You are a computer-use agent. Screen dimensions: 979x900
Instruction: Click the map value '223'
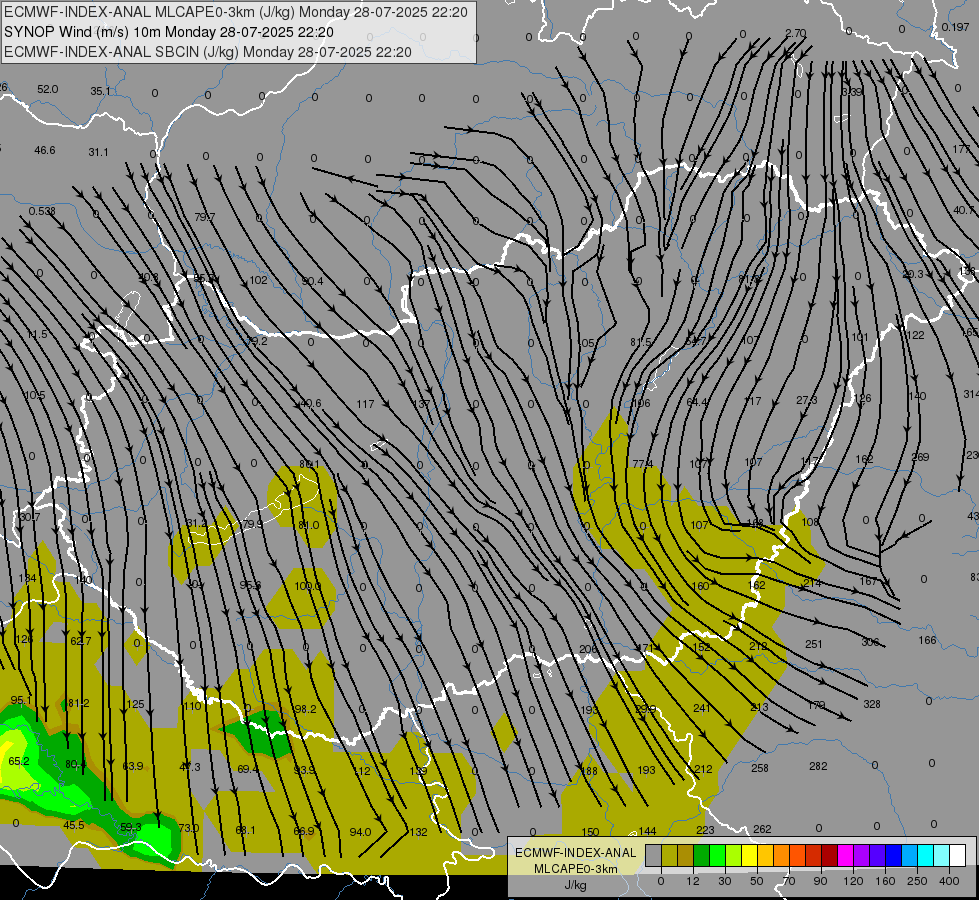705,830
